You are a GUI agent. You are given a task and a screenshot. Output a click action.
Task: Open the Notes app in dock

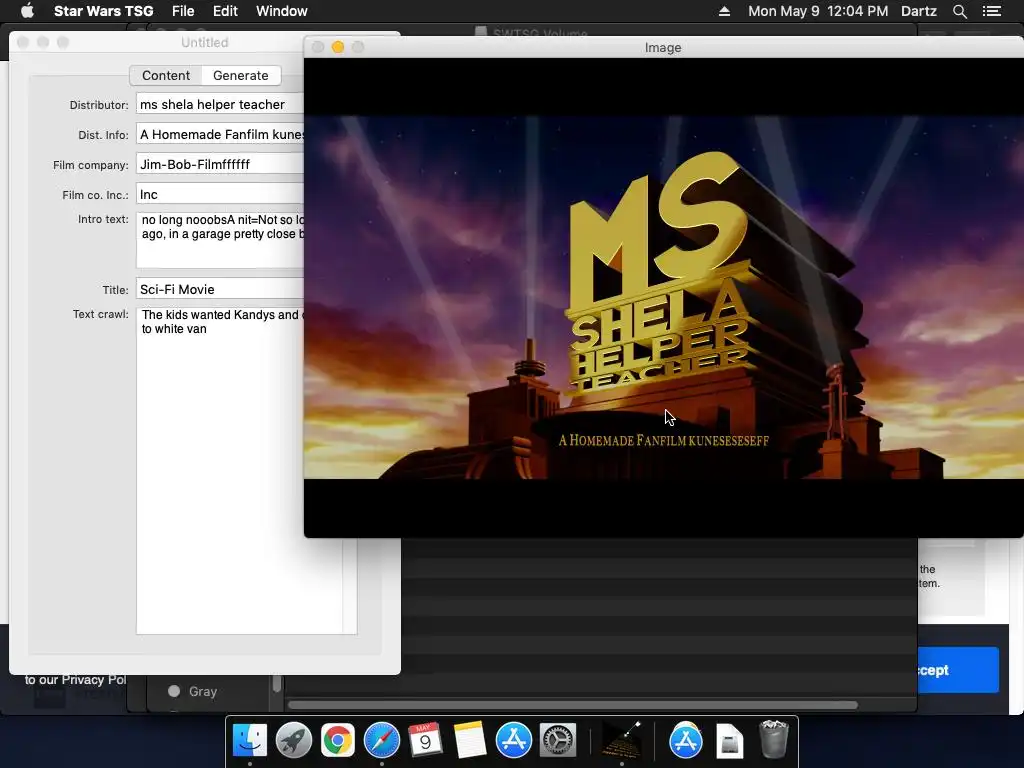(470, 741)
